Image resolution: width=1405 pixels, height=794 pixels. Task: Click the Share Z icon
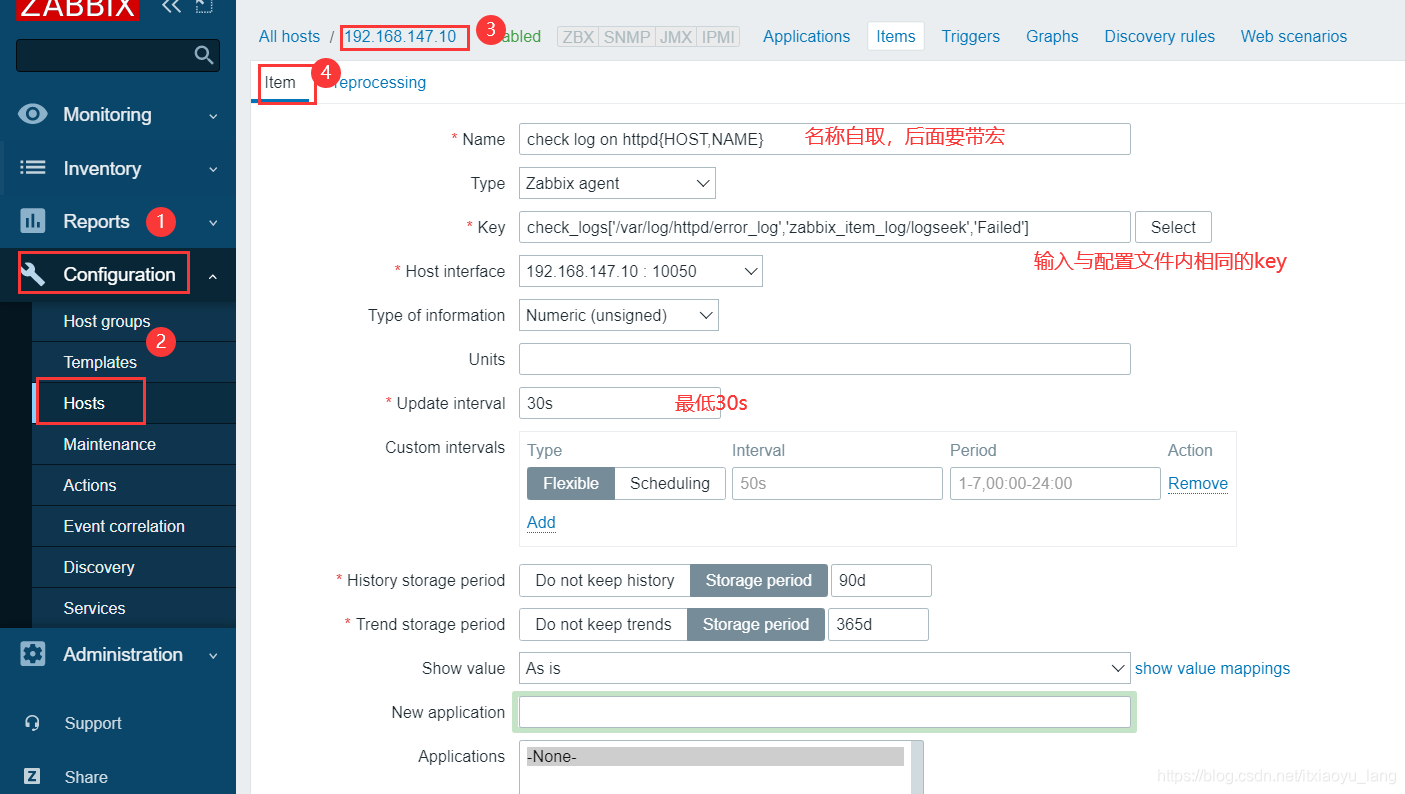32,776
